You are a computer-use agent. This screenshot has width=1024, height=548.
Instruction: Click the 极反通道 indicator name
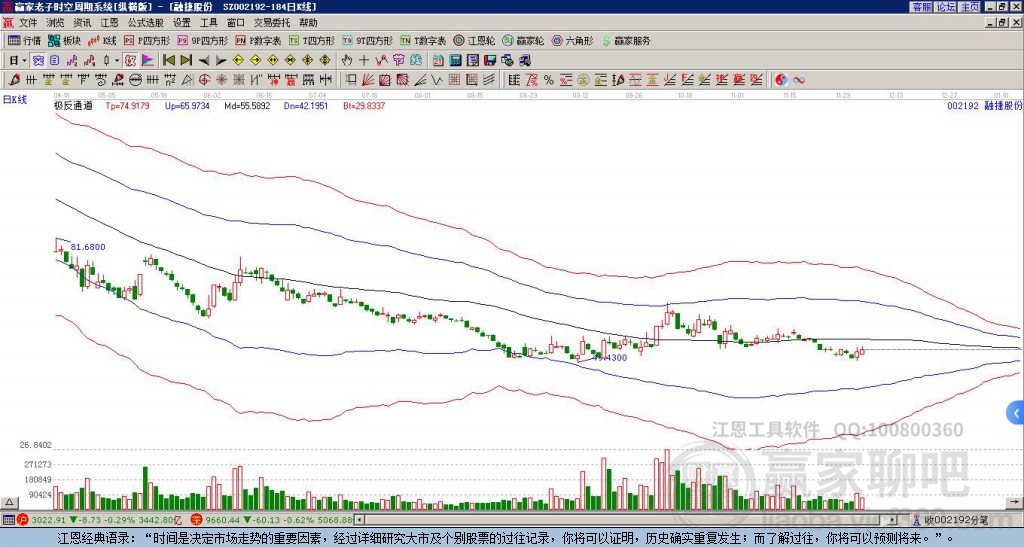coord(73,105)
